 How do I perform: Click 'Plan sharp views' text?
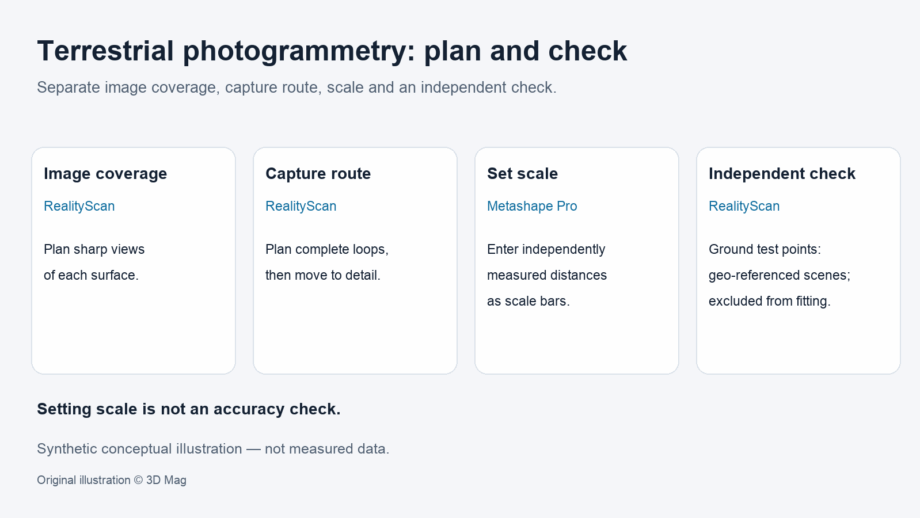click(x=94, y=249)
